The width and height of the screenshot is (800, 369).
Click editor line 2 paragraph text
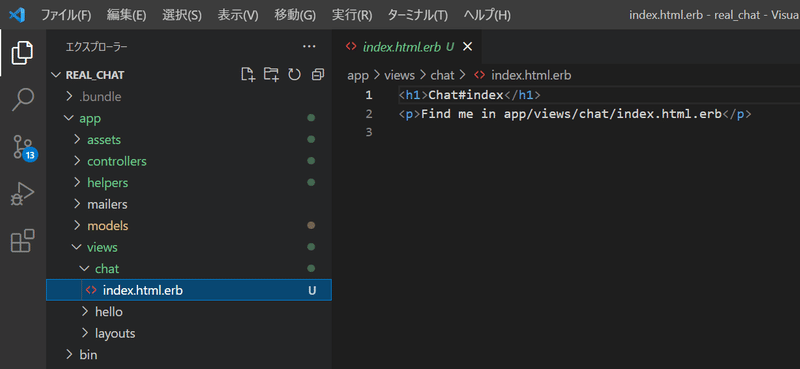tap(571, 114)
